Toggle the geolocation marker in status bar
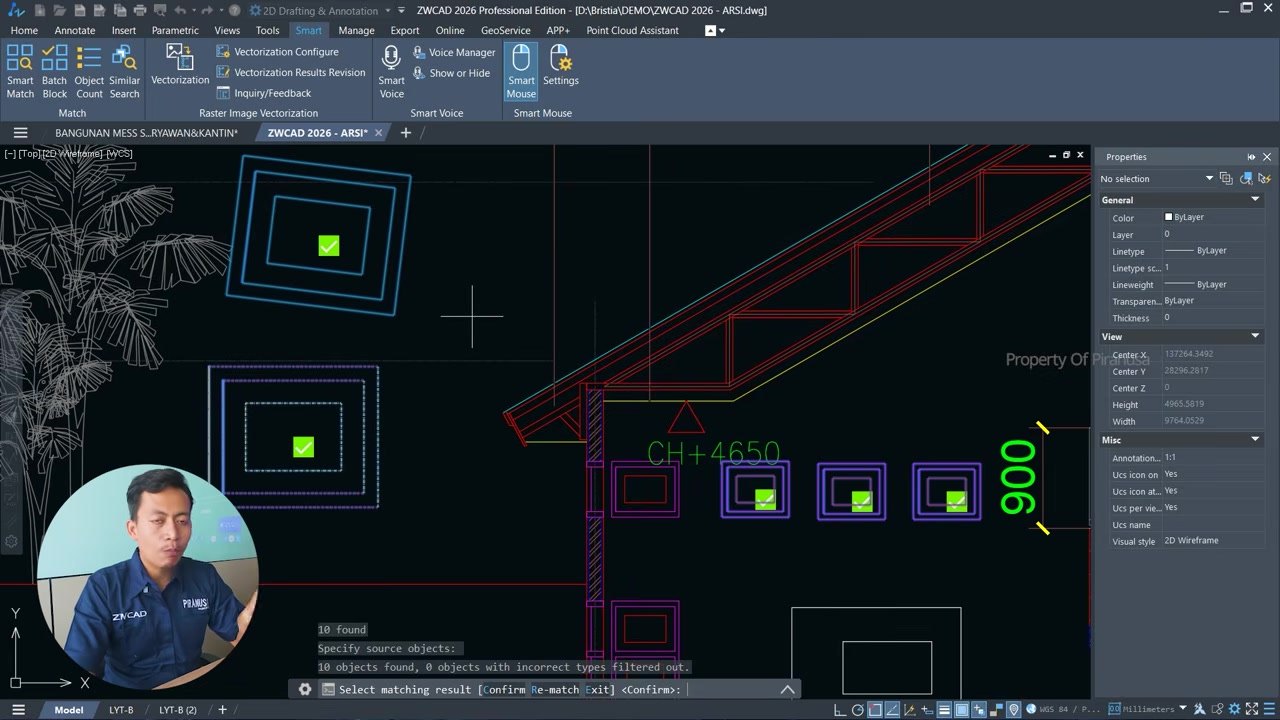 click(1013, 710)
